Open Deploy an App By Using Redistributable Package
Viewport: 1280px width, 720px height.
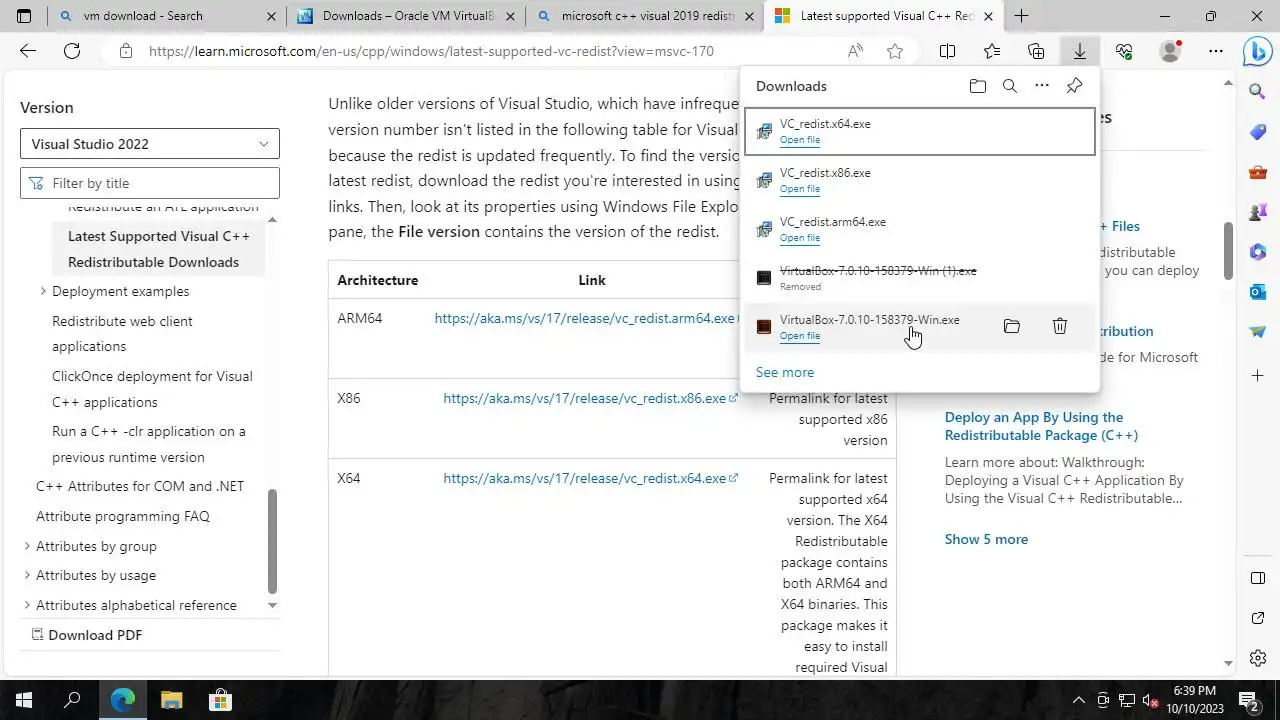(x=1041, y=426)
